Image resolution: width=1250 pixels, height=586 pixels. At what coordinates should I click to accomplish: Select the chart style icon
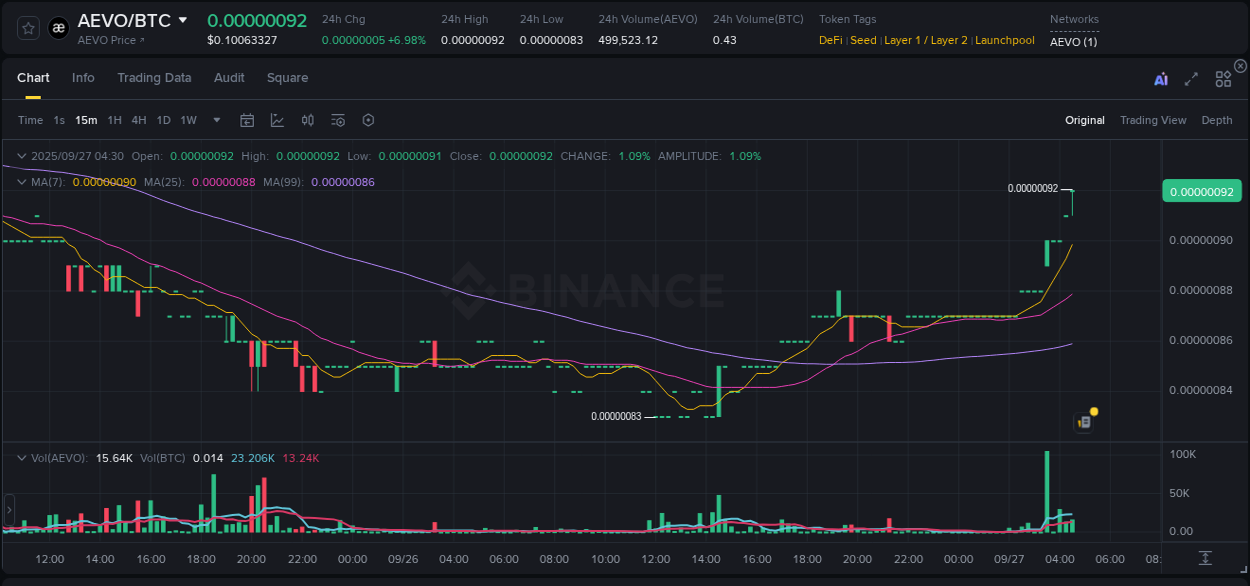(x=277, y=120)
